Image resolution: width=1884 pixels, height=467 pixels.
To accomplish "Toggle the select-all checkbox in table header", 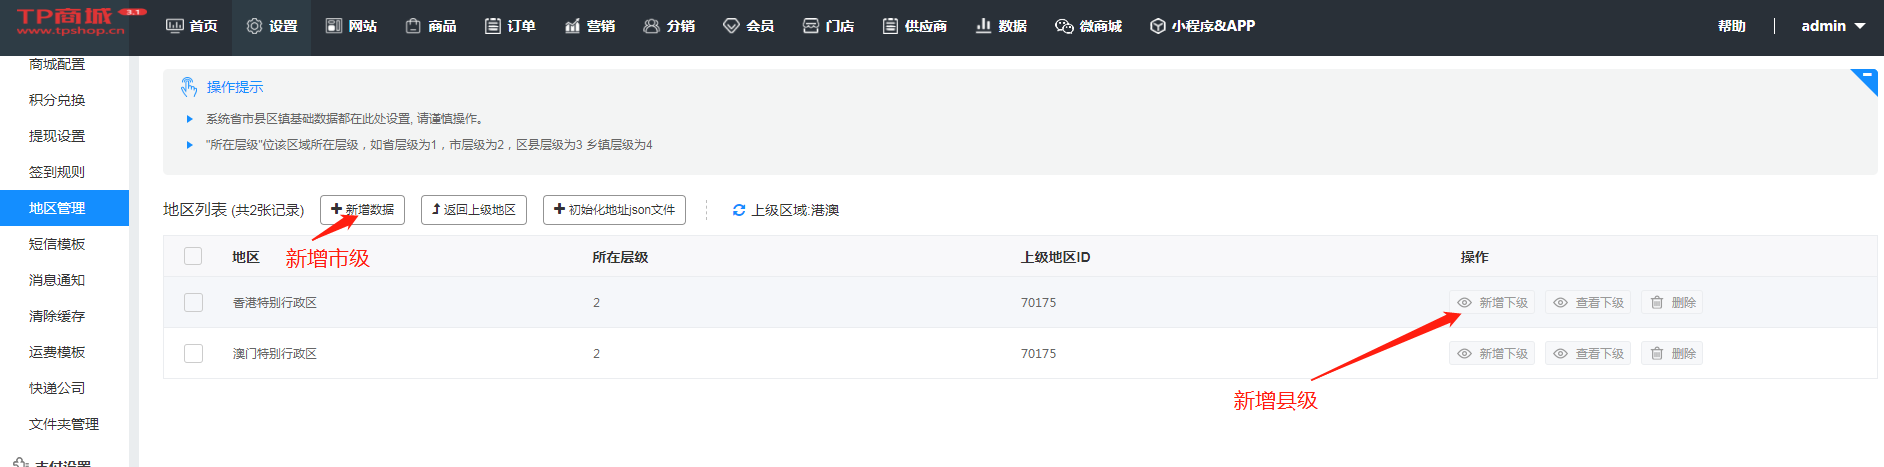I will tap(193, 256).
